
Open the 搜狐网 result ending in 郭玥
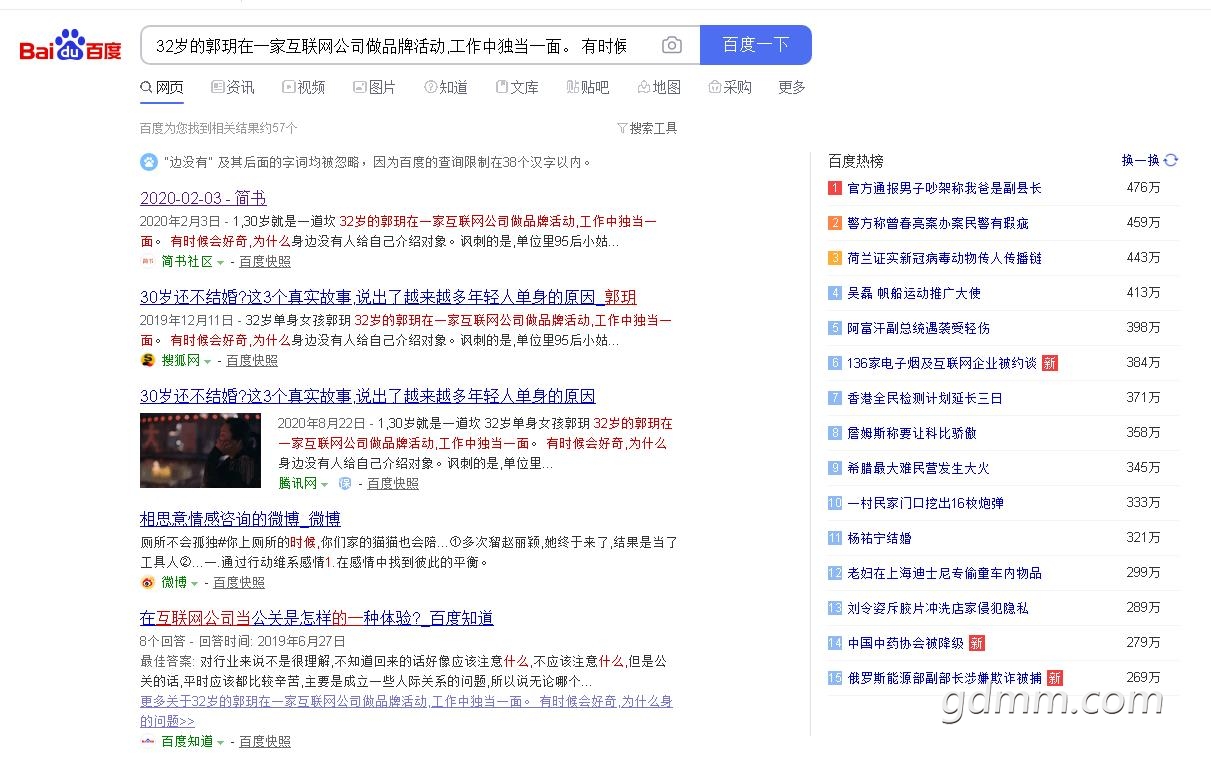388,297
